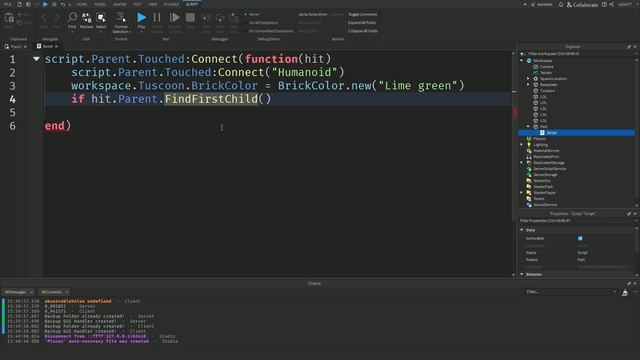Viewport: 640px width, 360px height.
Task: Close the Script editor tab
Action: 56,47
